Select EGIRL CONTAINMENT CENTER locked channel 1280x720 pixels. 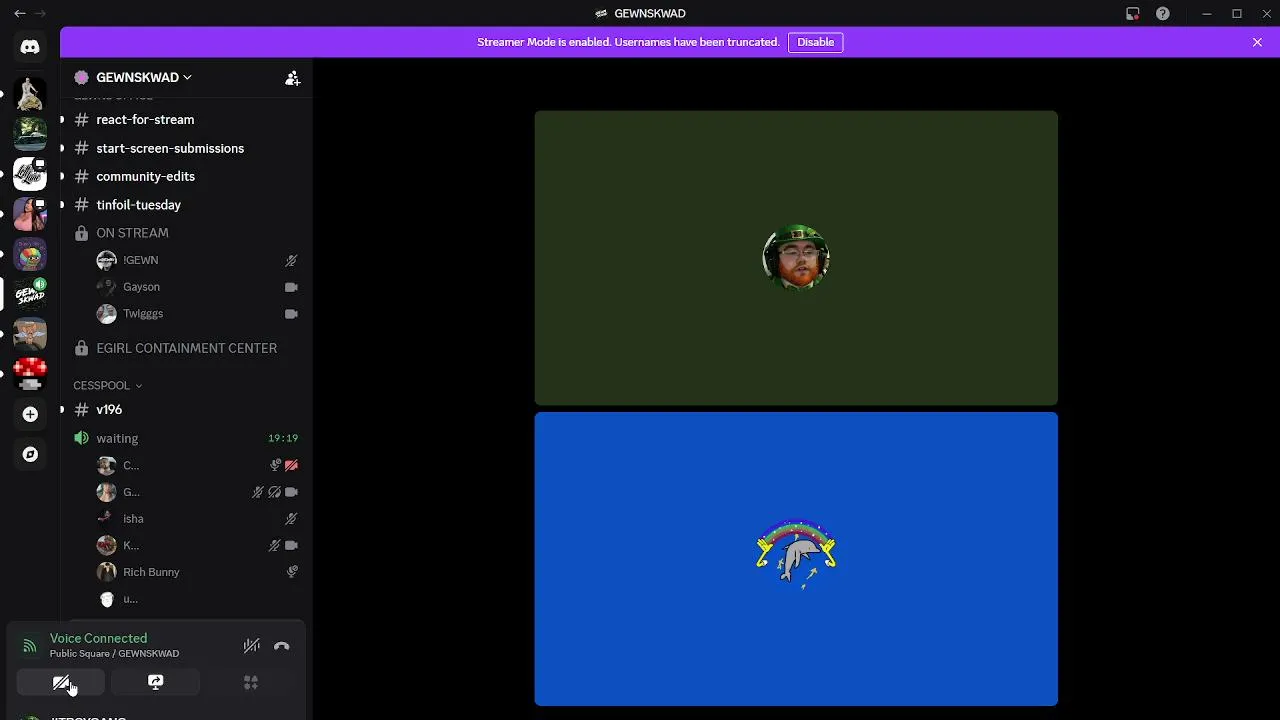point(185,348)
